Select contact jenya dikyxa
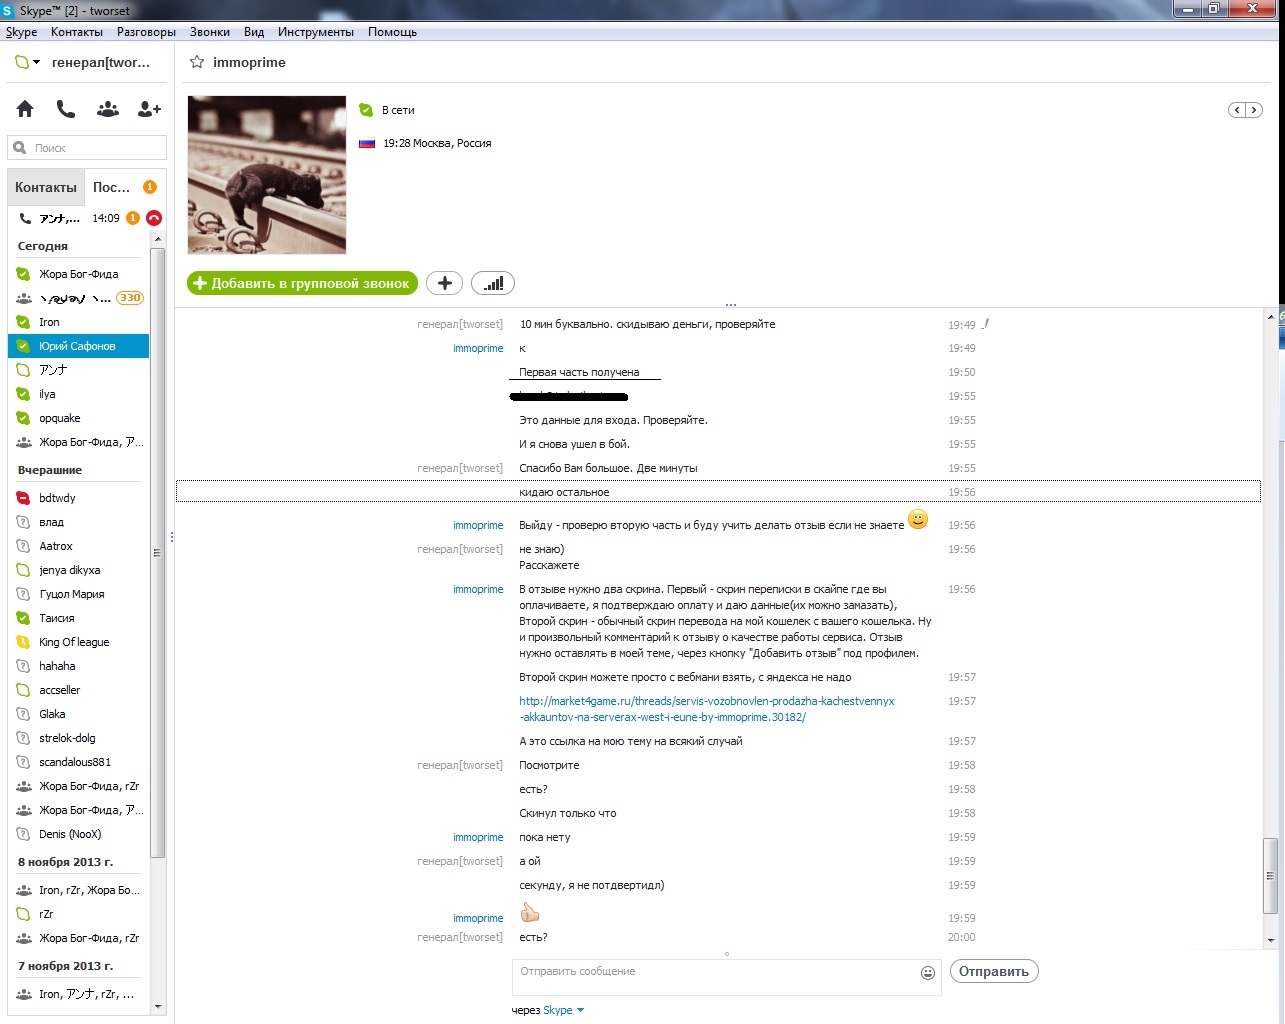 pos(78,570)
